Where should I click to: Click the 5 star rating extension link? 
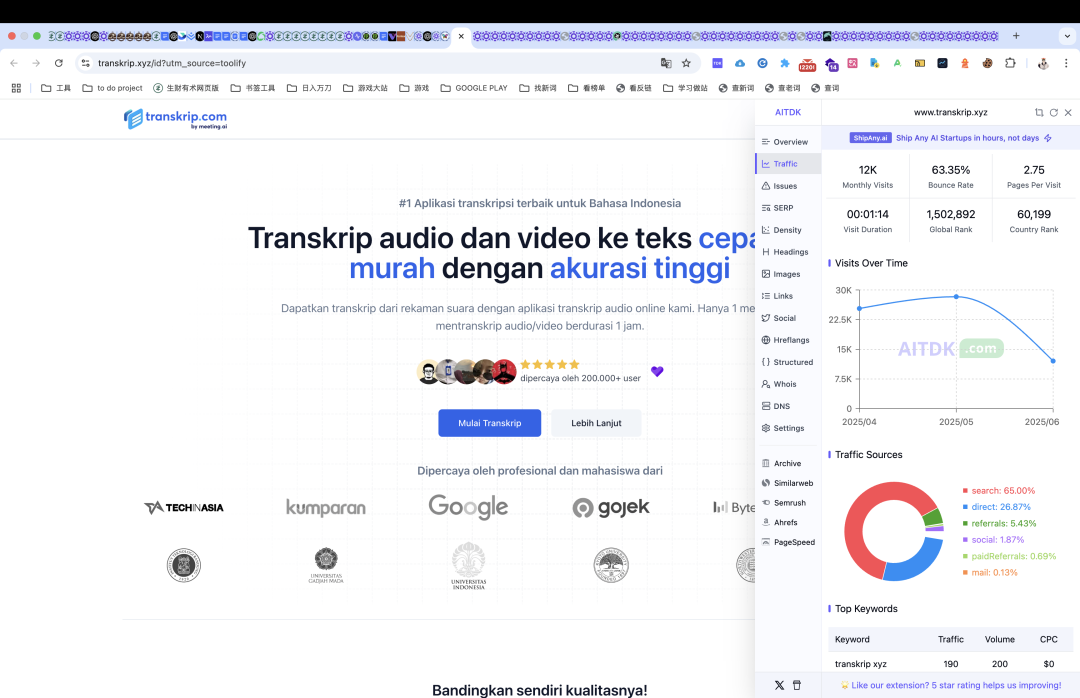pyautogui.click(x=951, y=686)
